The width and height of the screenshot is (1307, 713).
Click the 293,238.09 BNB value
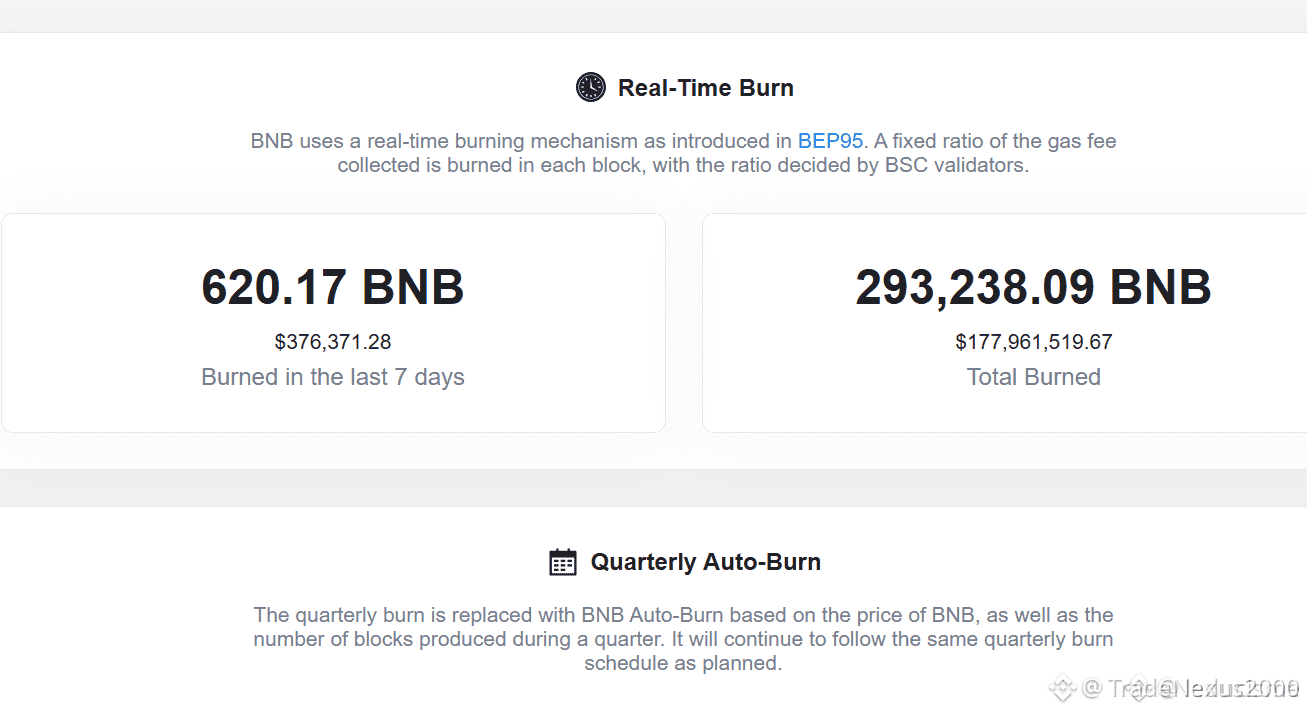pyautogui.click(x=1034, y=288)
